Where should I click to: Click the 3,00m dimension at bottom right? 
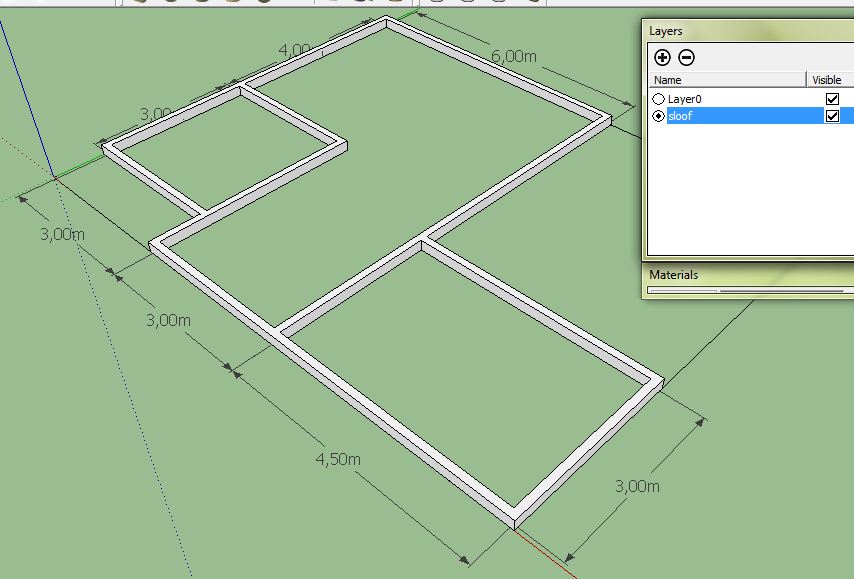click(x=634, y=485)
